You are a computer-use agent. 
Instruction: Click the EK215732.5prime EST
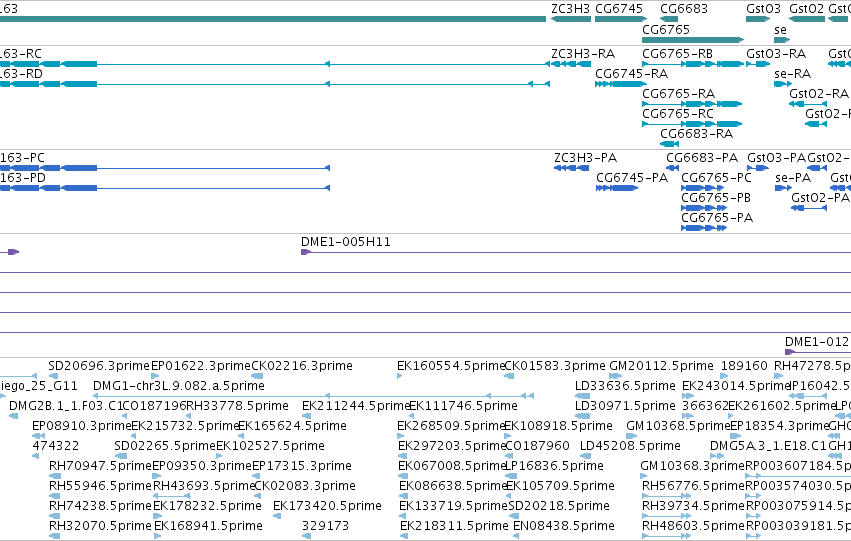pyautogui.click(x=136, y=436)
